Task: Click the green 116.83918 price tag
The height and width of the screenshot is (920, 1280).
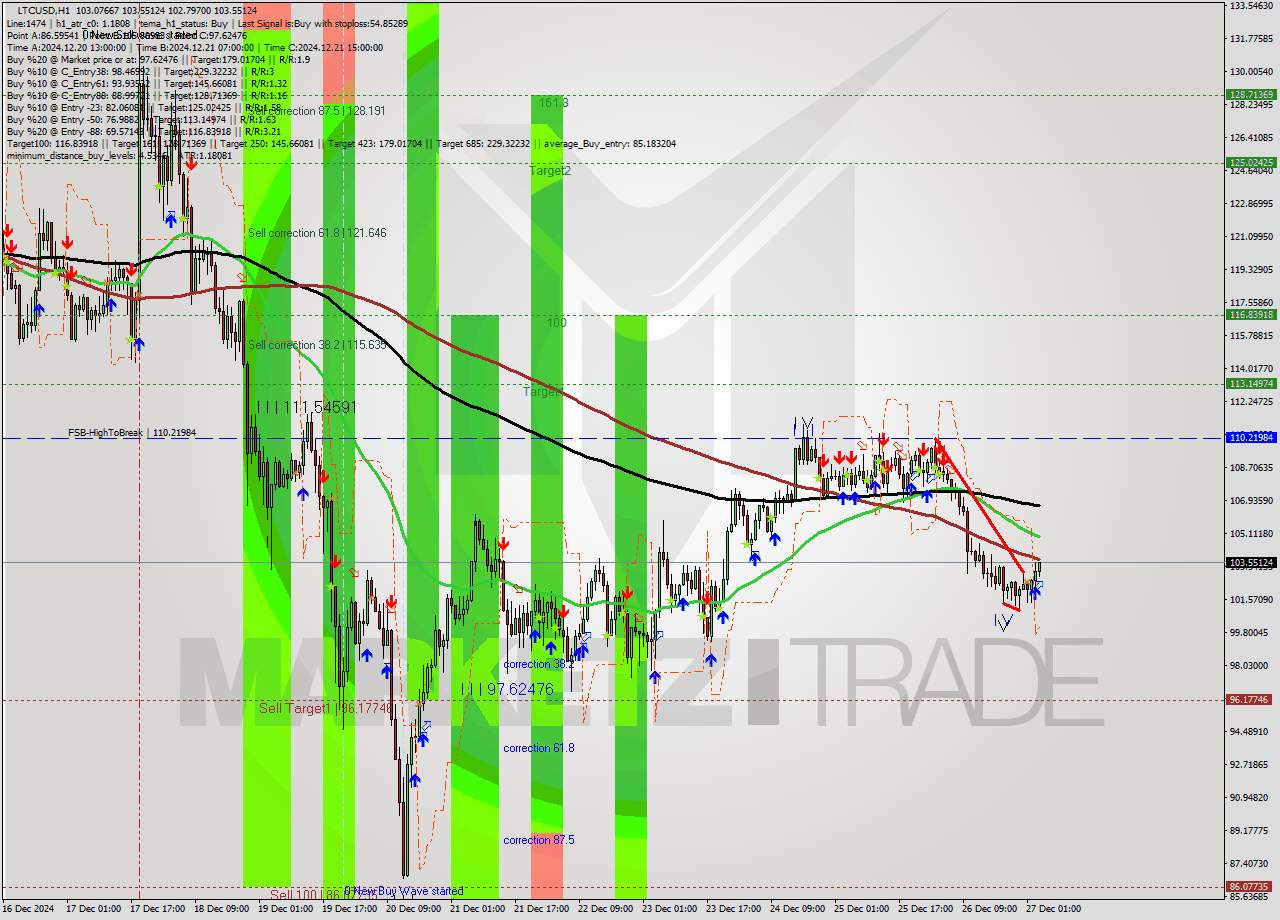Action: click(1250, 314)
